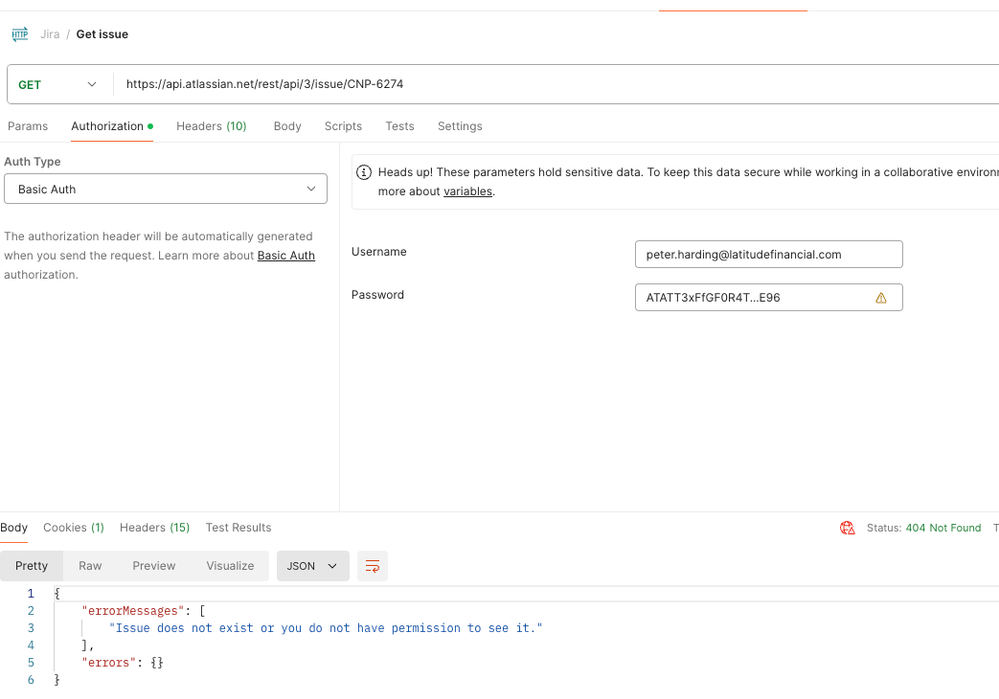Click line number 6 in response gutter

(x=31, y=679)
